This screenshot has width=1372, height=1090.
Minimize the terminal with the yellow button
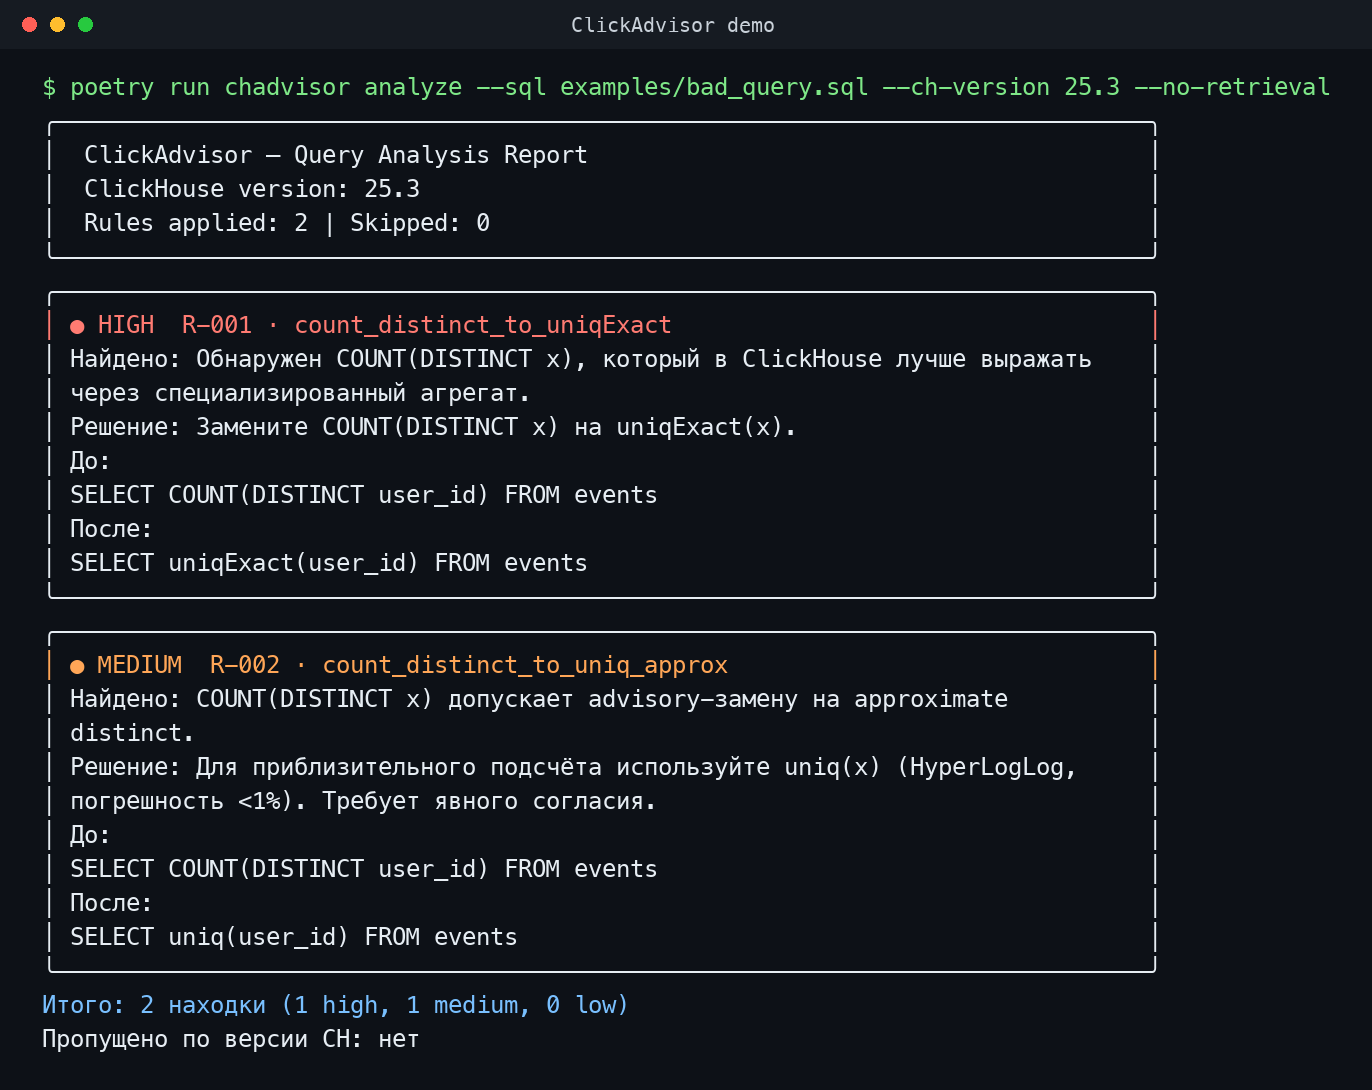point(58,24)
